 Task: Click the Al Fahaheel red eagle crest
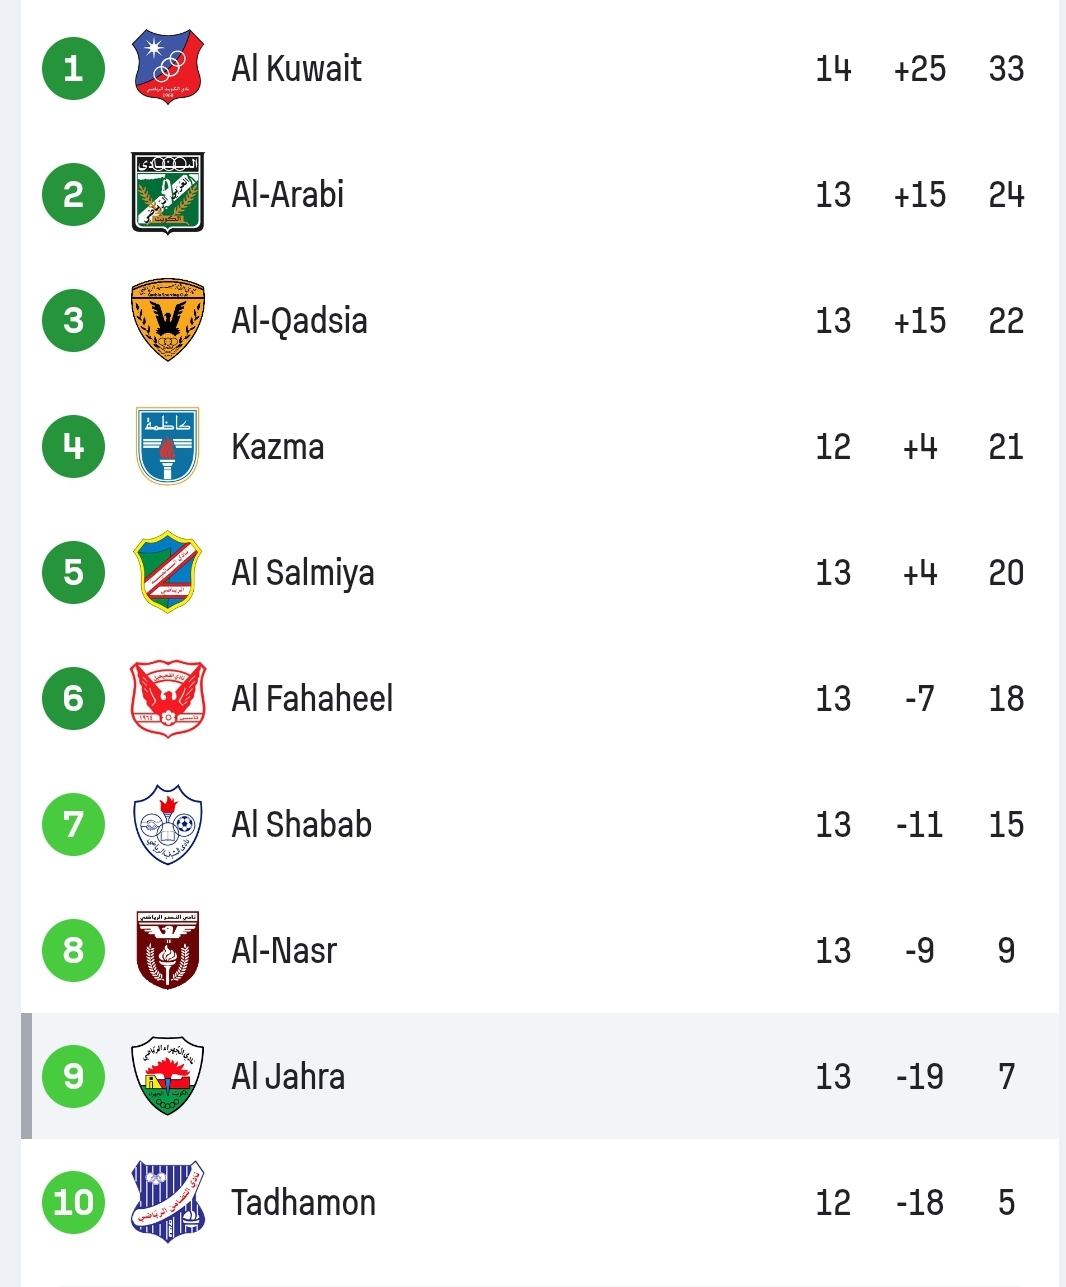pos(168,698)
